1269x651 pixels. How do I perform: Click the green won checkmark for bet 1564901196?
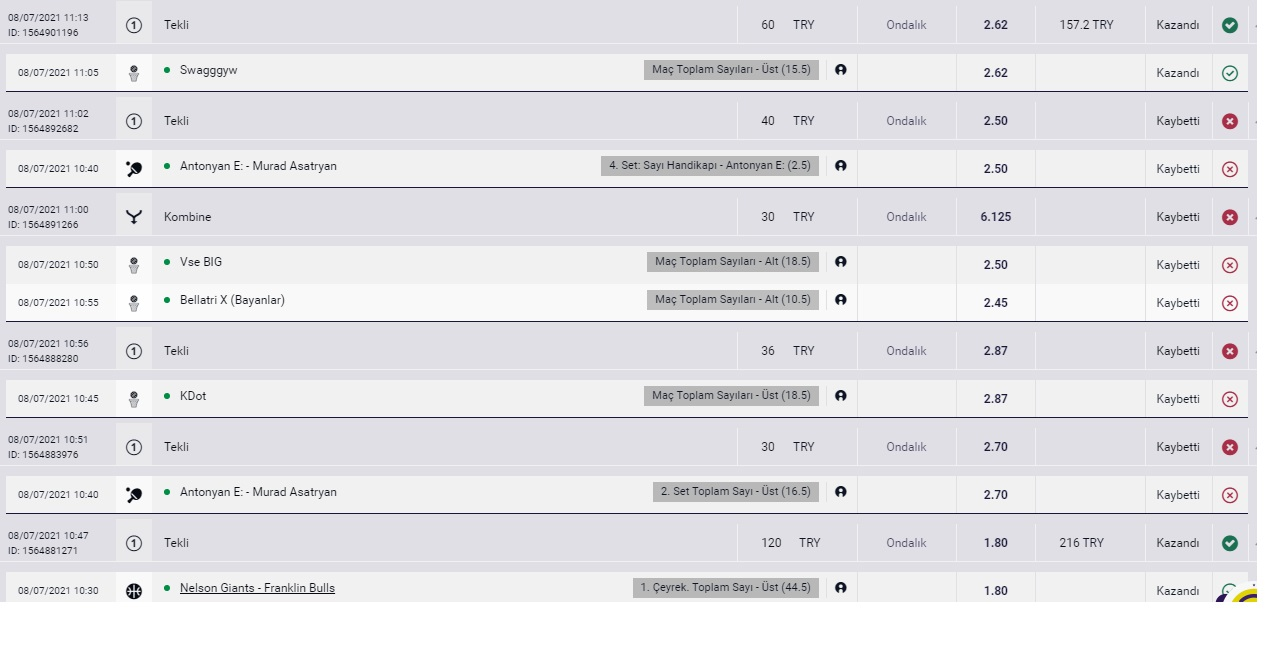click(x=1230, y=25)
